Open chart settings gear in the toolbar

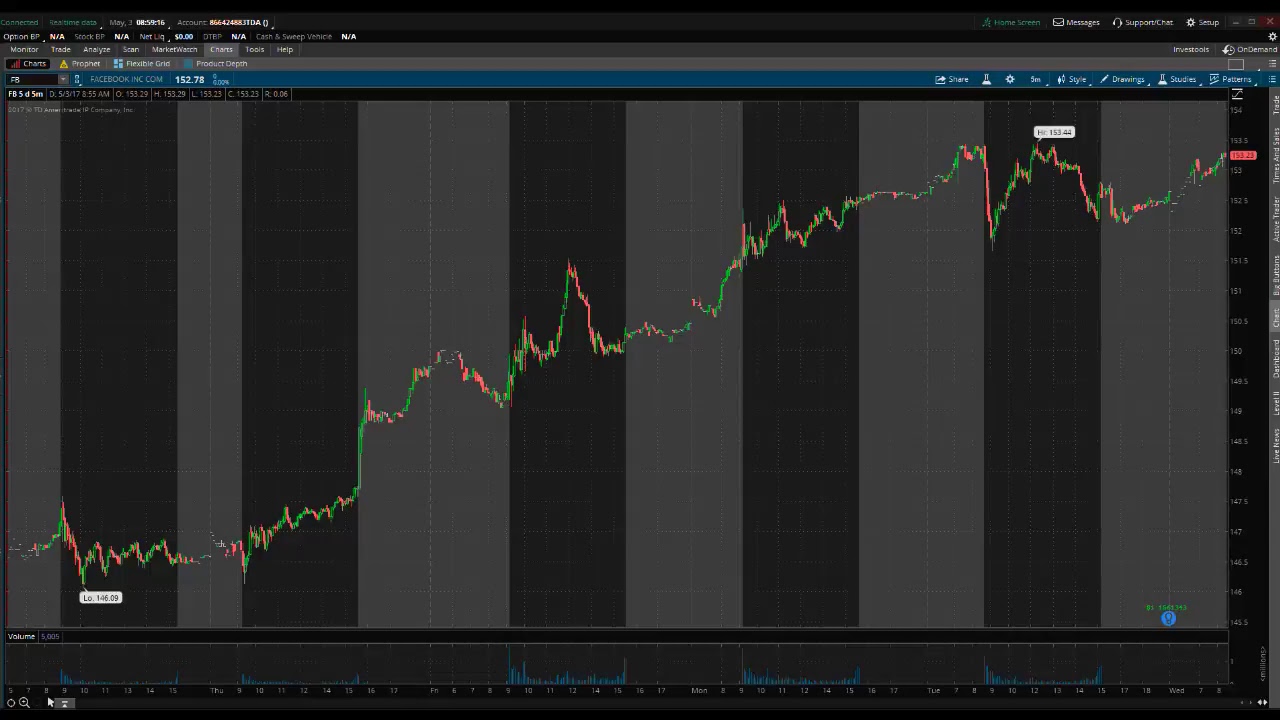click(1010, 79)
